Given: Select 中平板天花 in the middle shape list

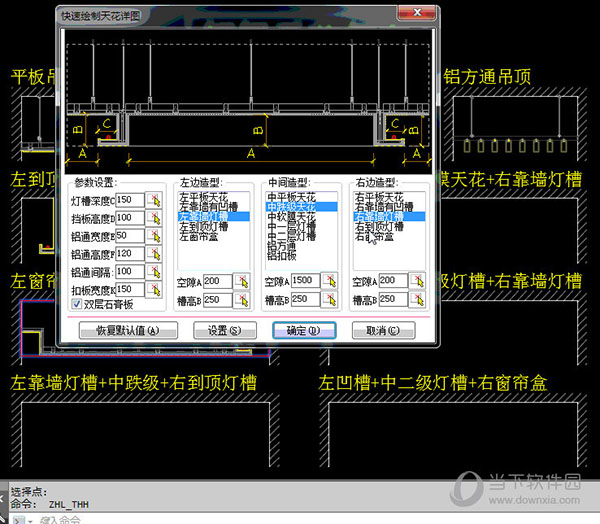Looking at the screenshot, I should pyautogui.click(x=302, y=197).
